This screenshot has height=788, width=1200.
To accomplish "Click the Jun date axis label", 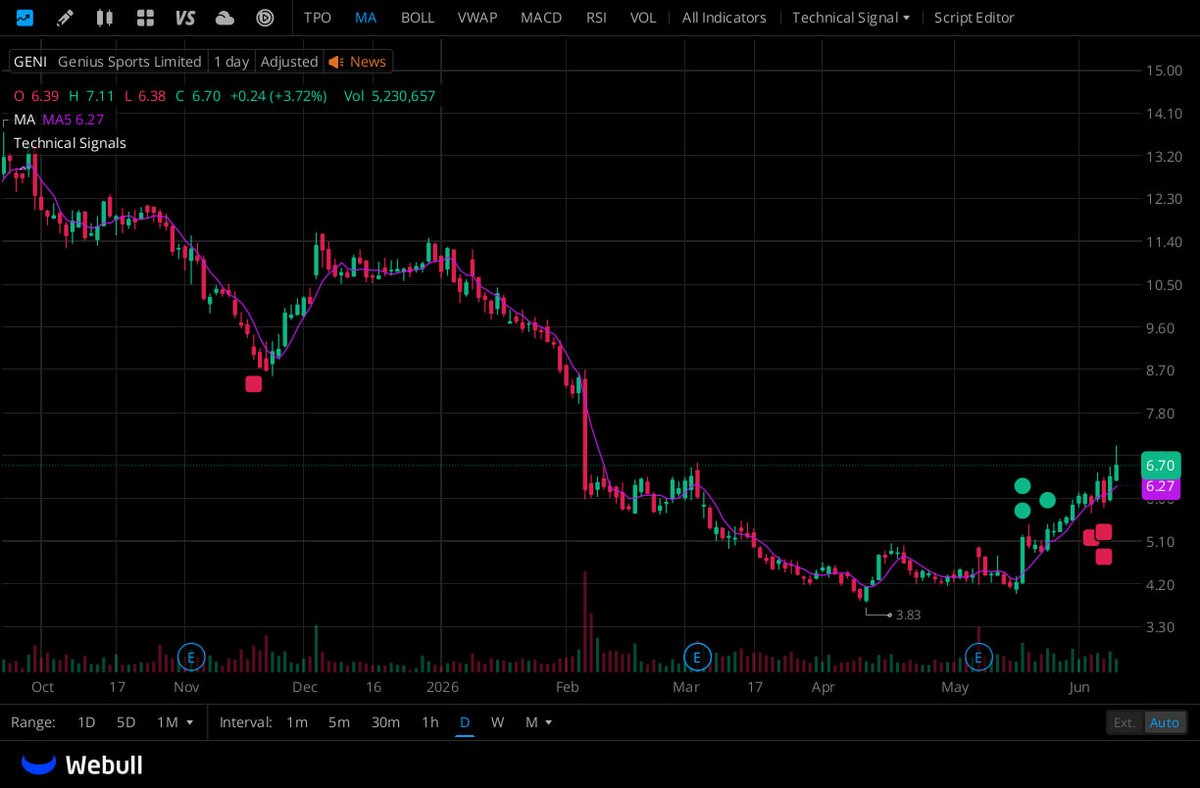I will [1078, 687].
